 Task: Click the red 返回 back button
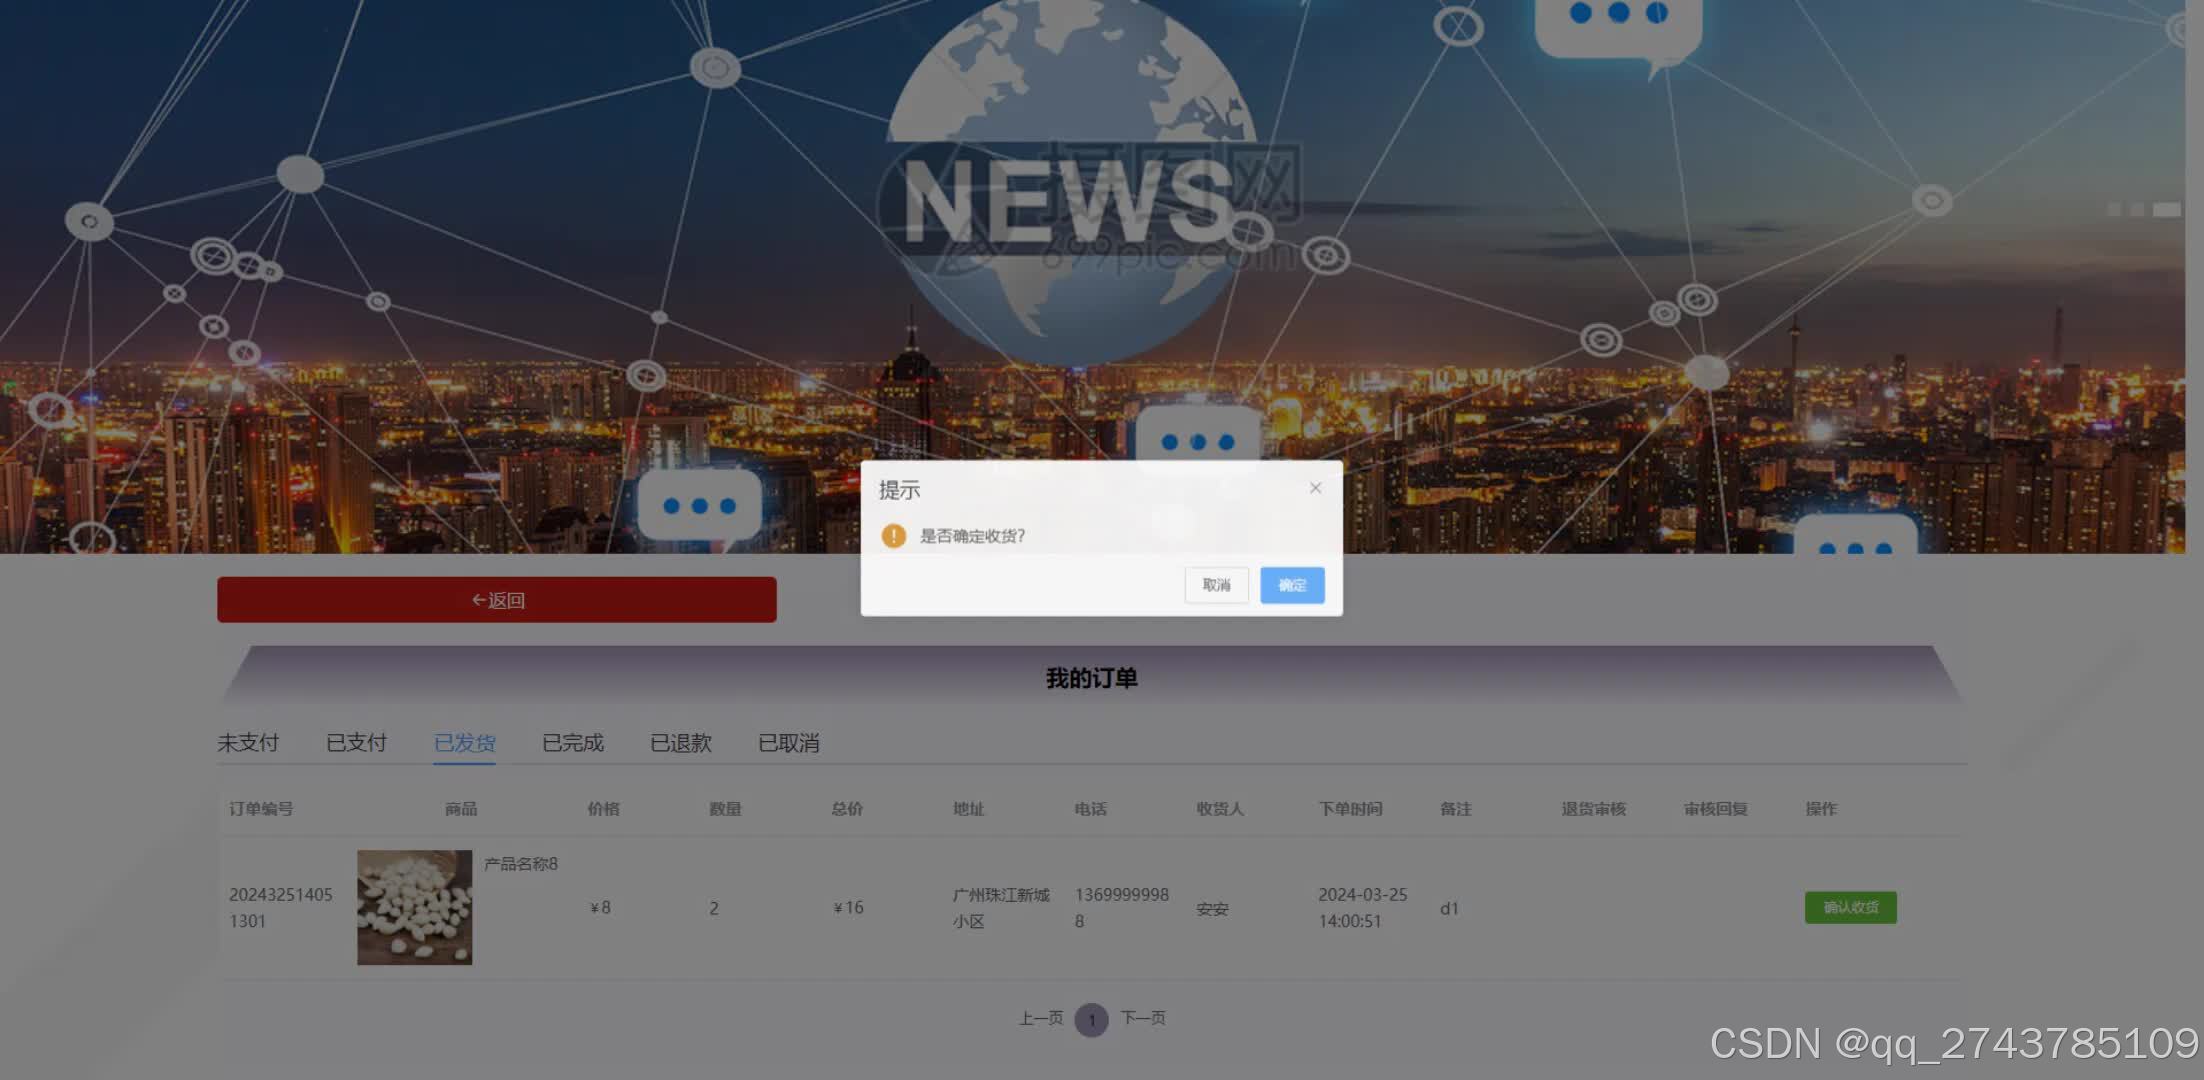click(497, 600)
